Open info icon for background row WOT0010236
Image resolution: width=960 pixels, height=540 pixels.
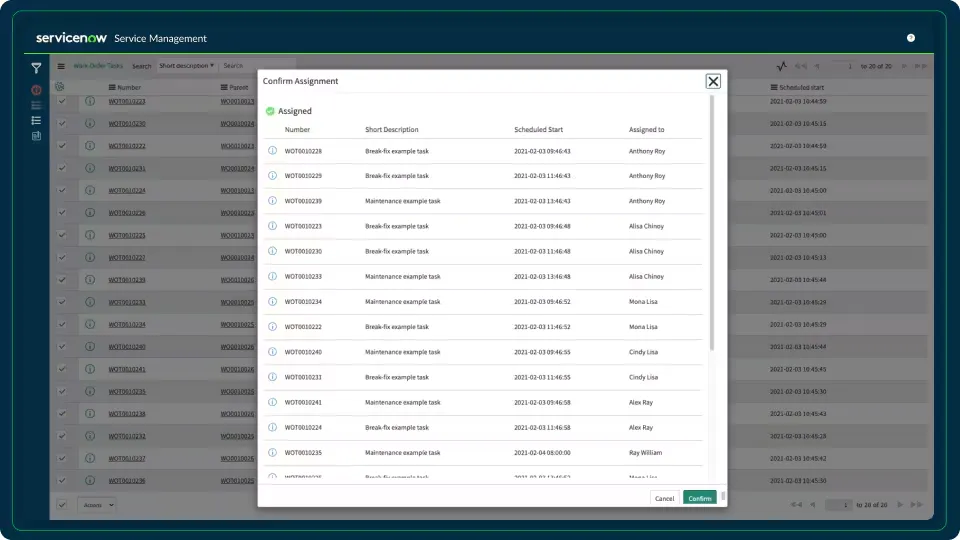click(x=90, y=481)
